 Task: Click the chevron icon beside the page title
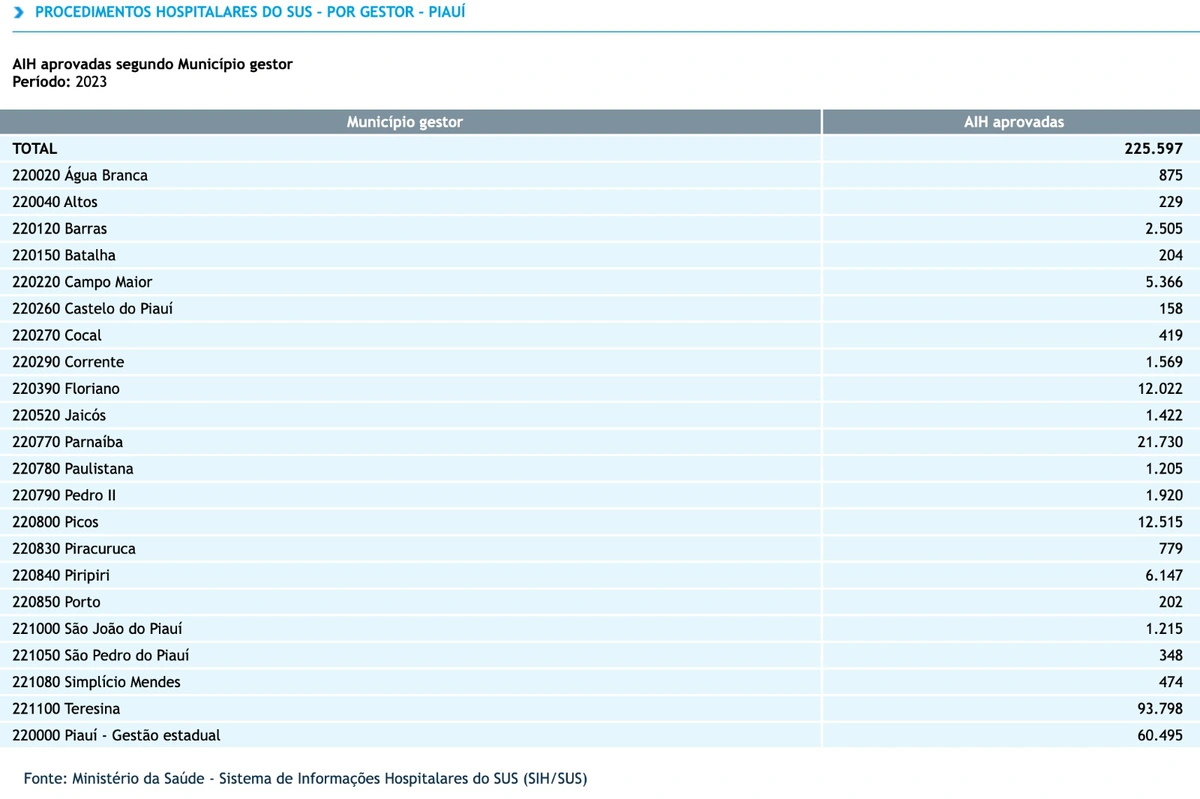click(18, 13)
